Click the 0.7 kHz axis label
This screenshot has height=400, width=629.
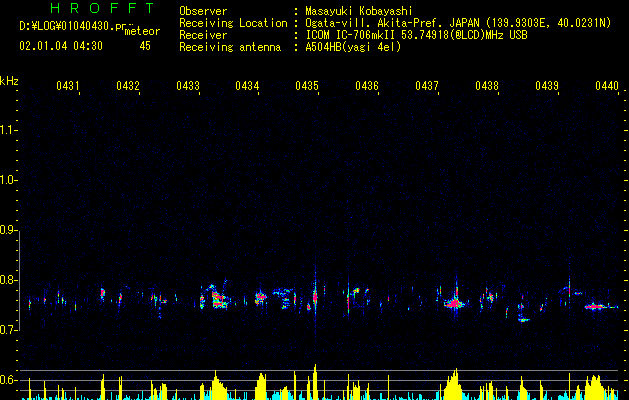point(8,330)
